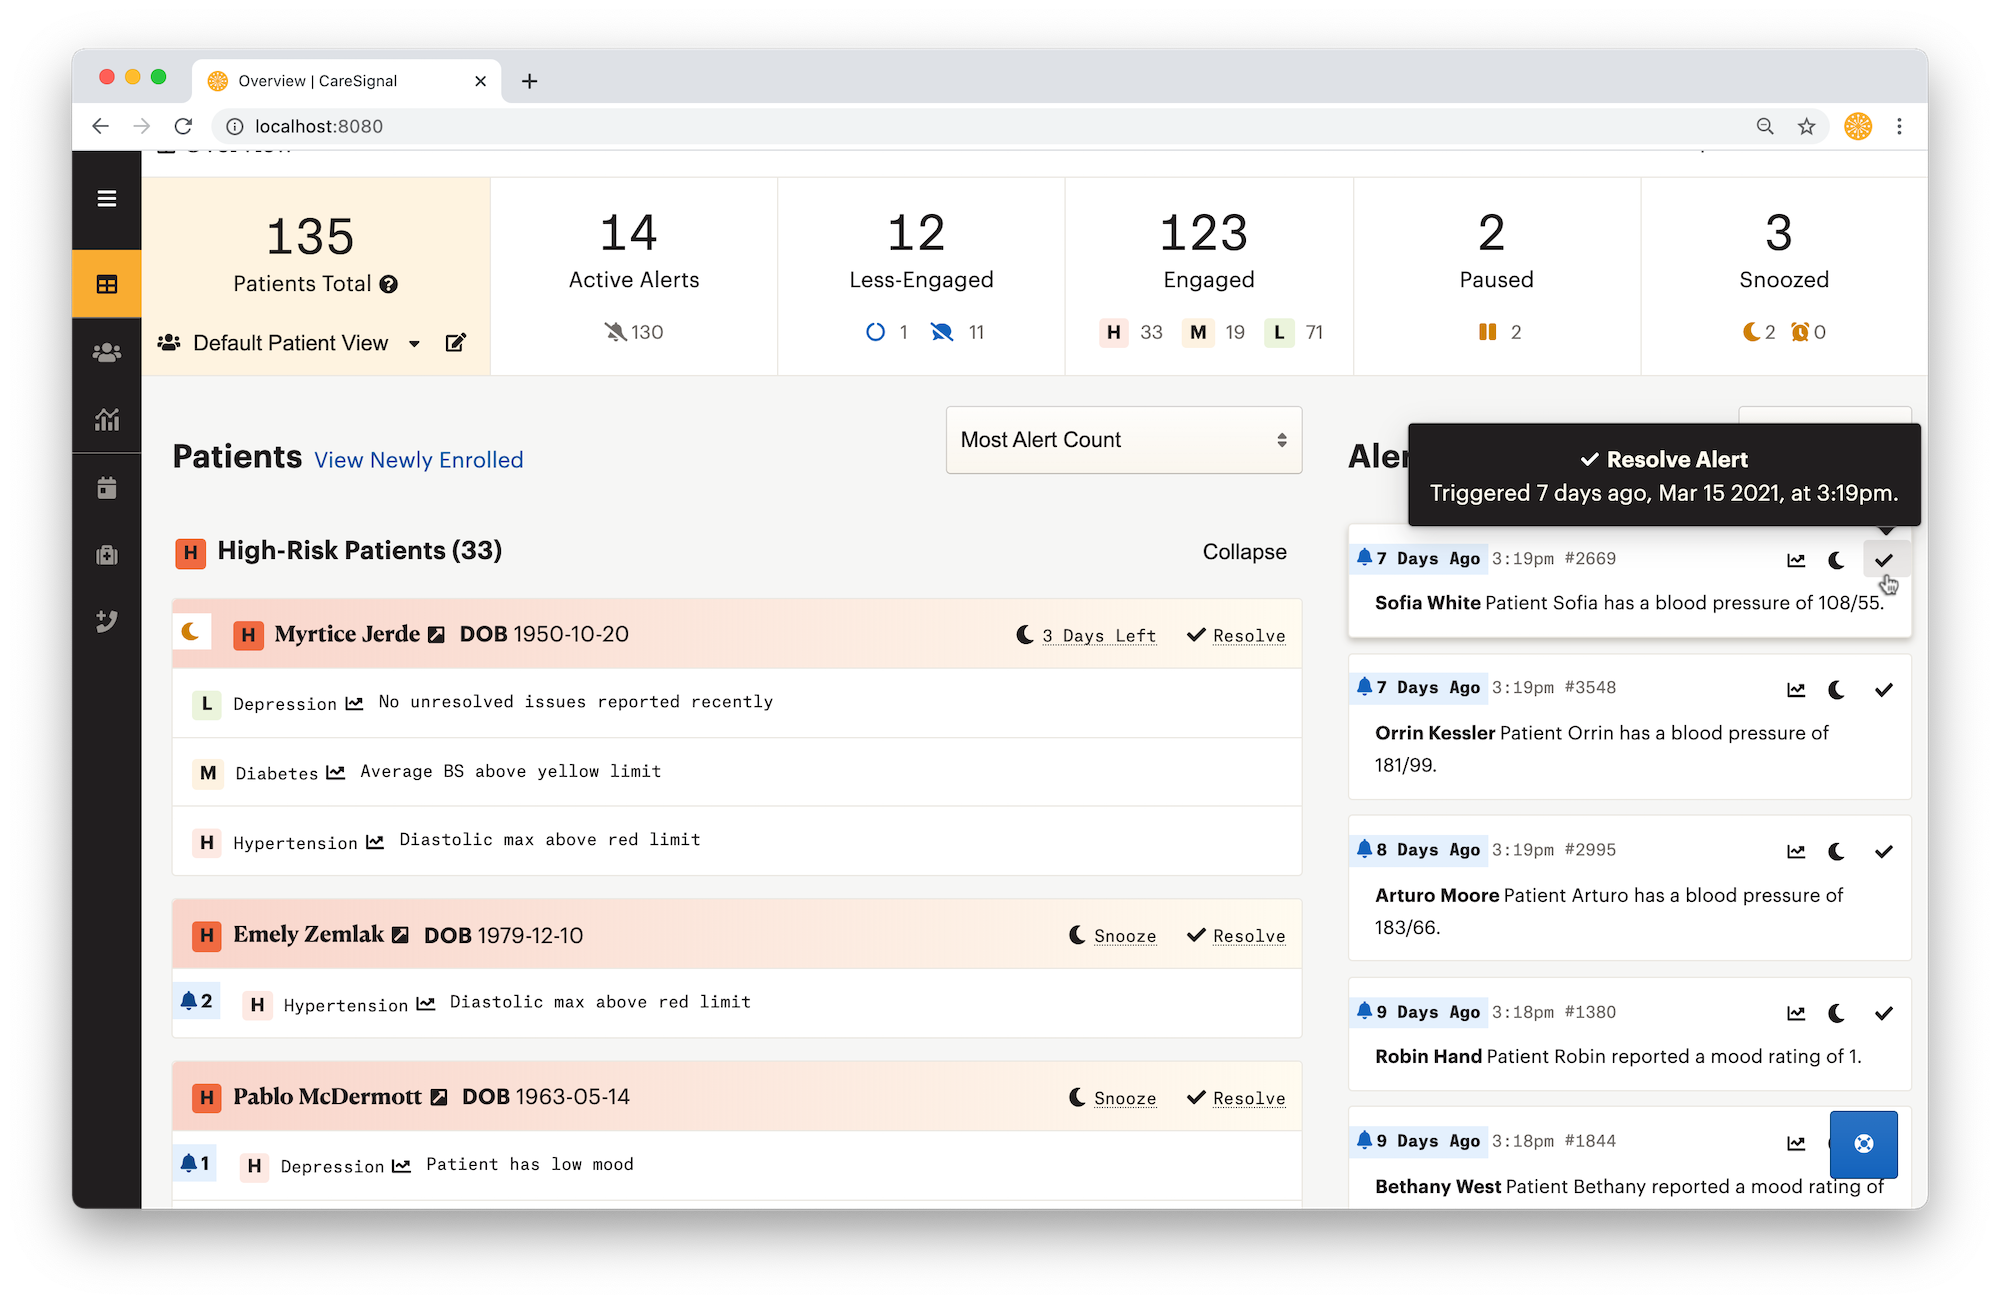Open chart icon beside Myrtice's Hypertension row
Screen dimensions: 2000x1304
(x=375, y=843)
